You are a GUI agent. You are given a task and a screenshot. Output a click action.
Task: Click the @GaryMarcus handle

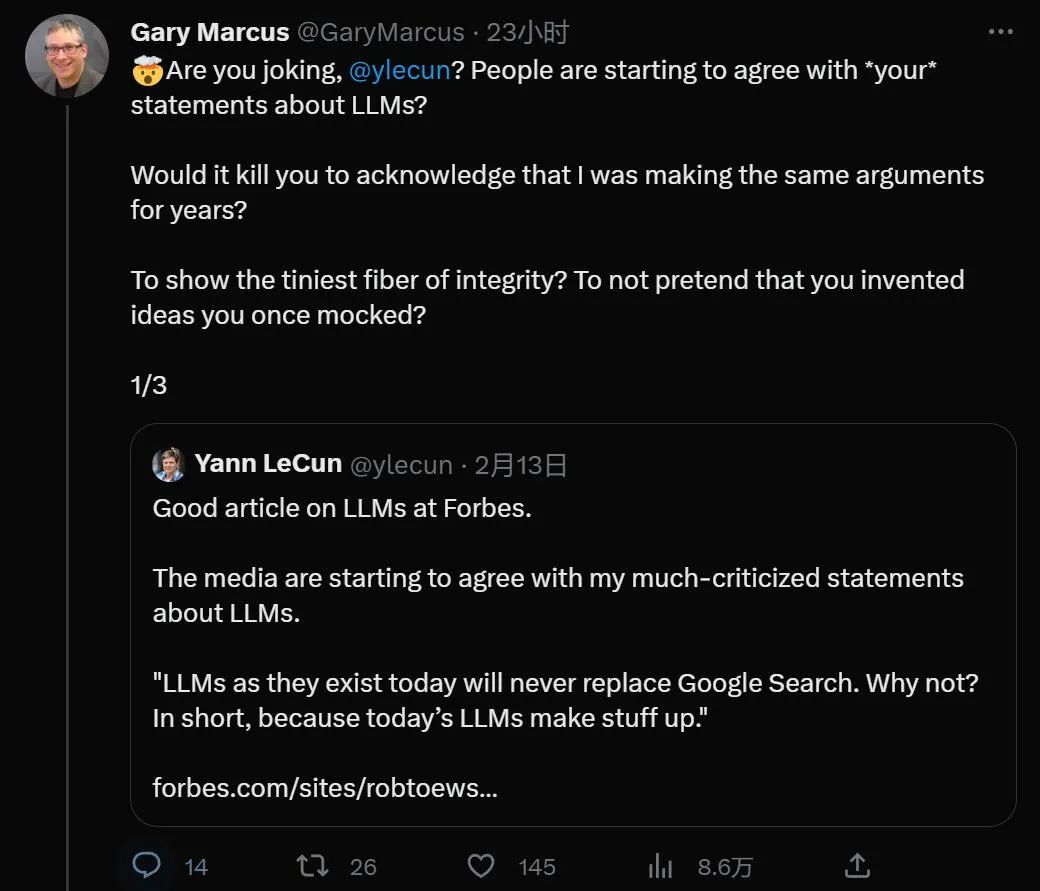coord(380,32)
